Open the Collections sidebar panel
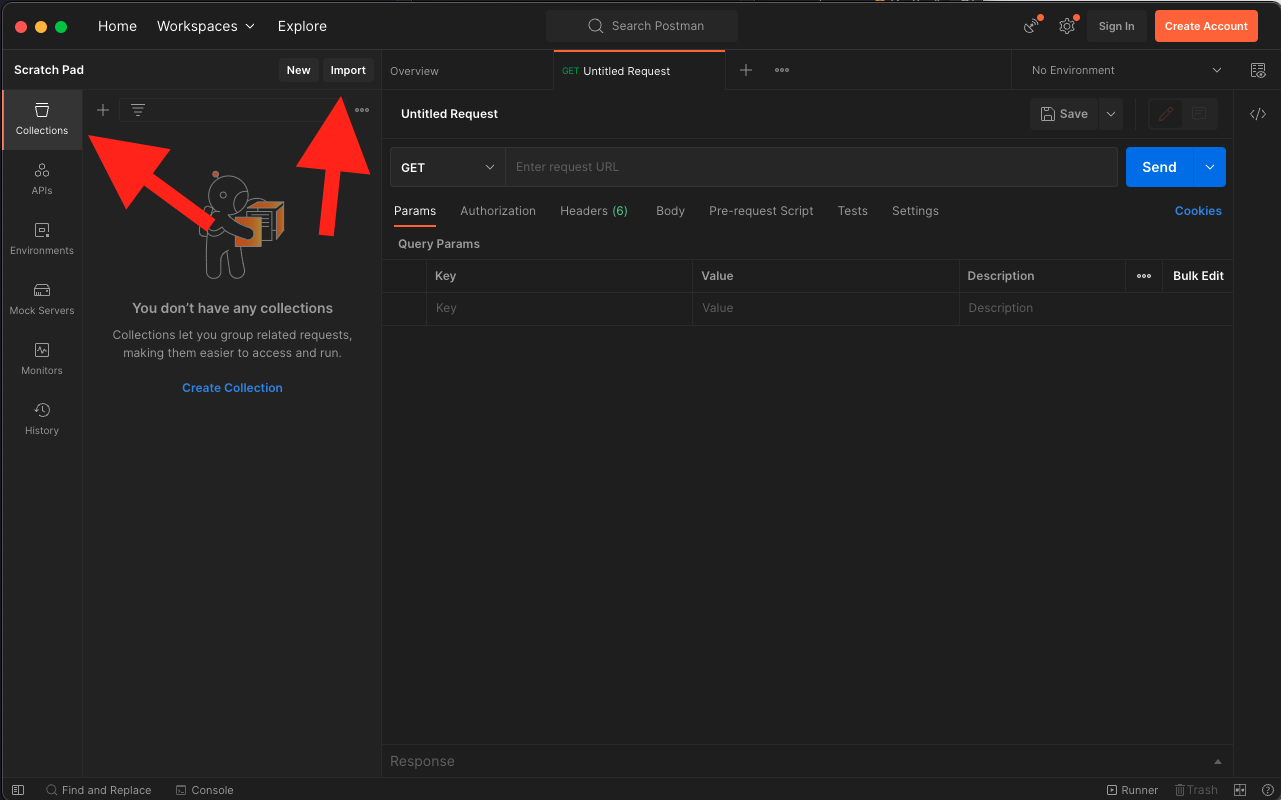Screen dimensions: 1281x800 click(42, 119)
